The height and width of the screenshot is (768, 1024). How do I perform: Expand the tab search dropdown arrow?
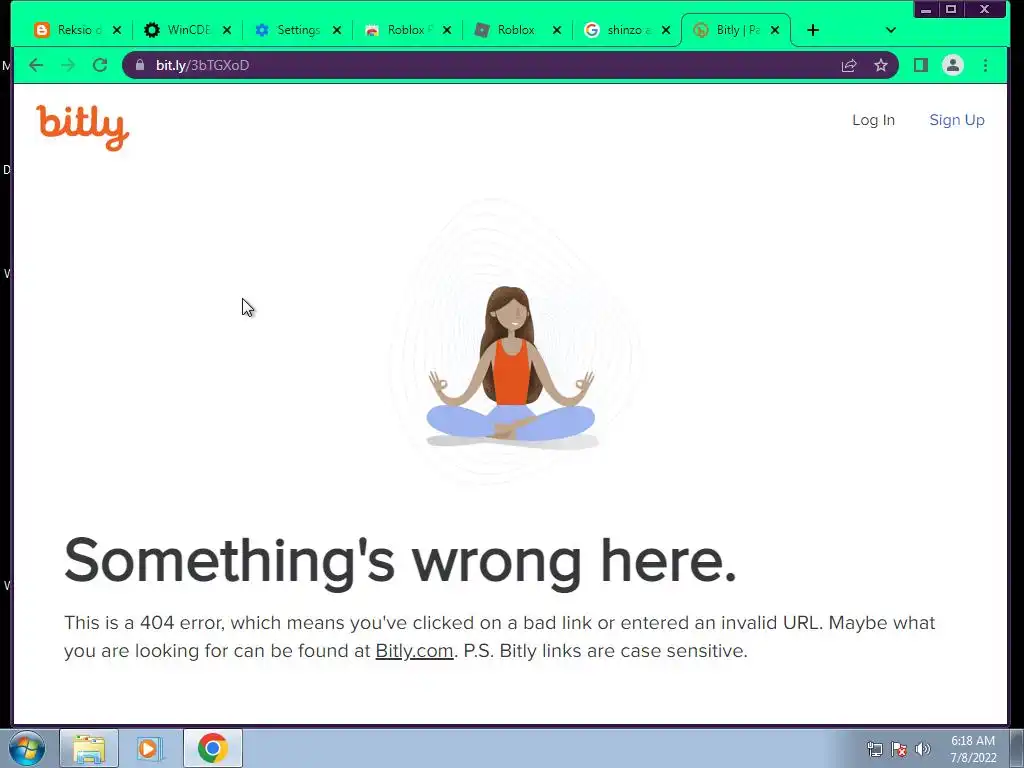tap(891, 30)
